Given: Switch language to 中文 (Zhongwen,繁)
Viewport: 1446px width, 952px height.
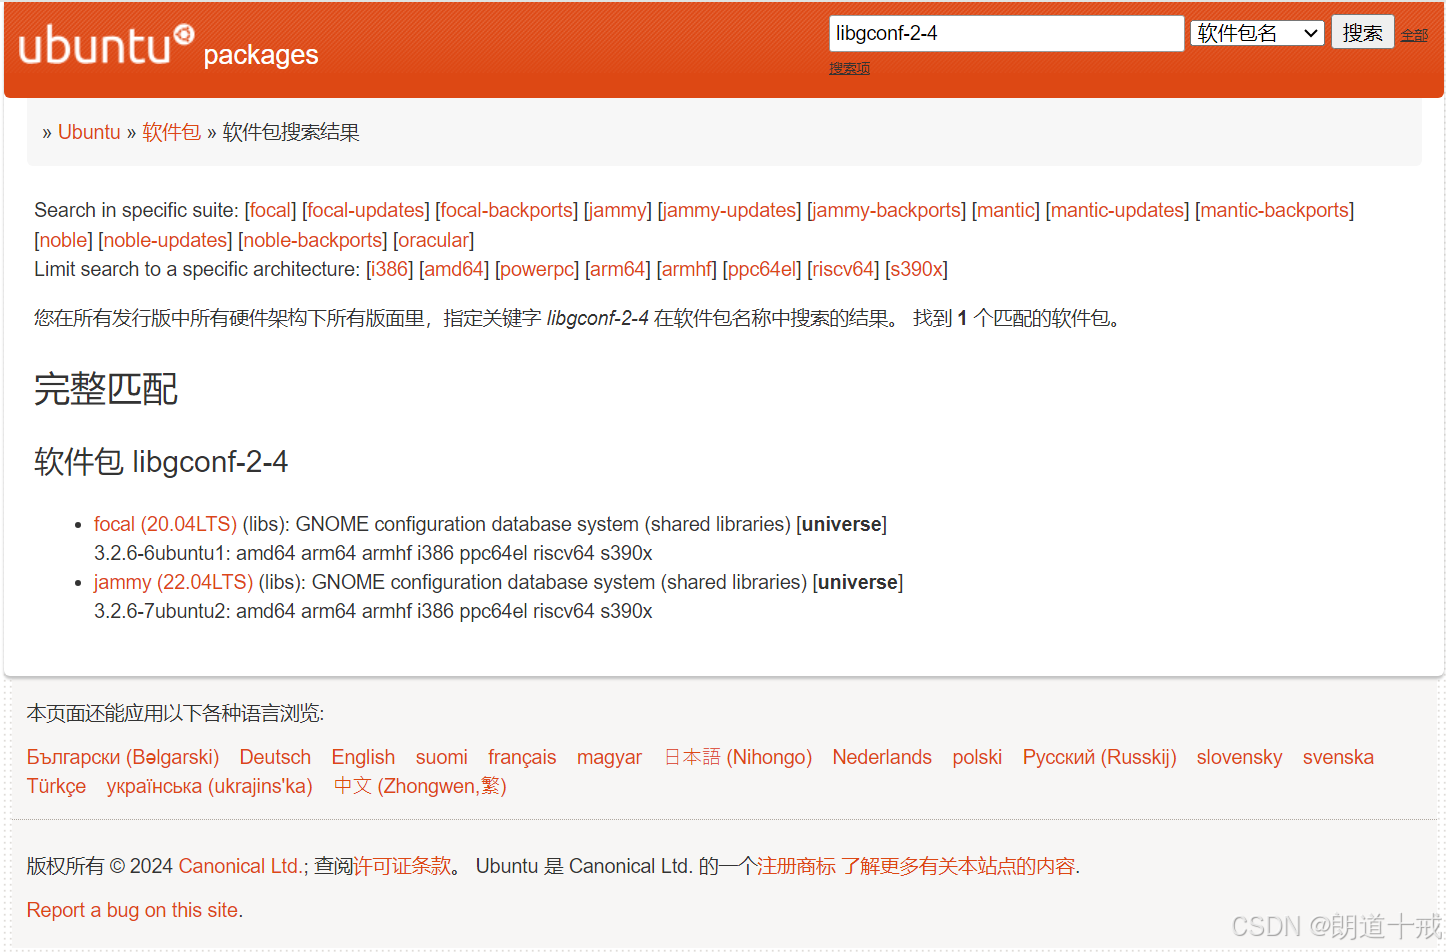Looking at the screenshot, I should click(x=420, y=786).
